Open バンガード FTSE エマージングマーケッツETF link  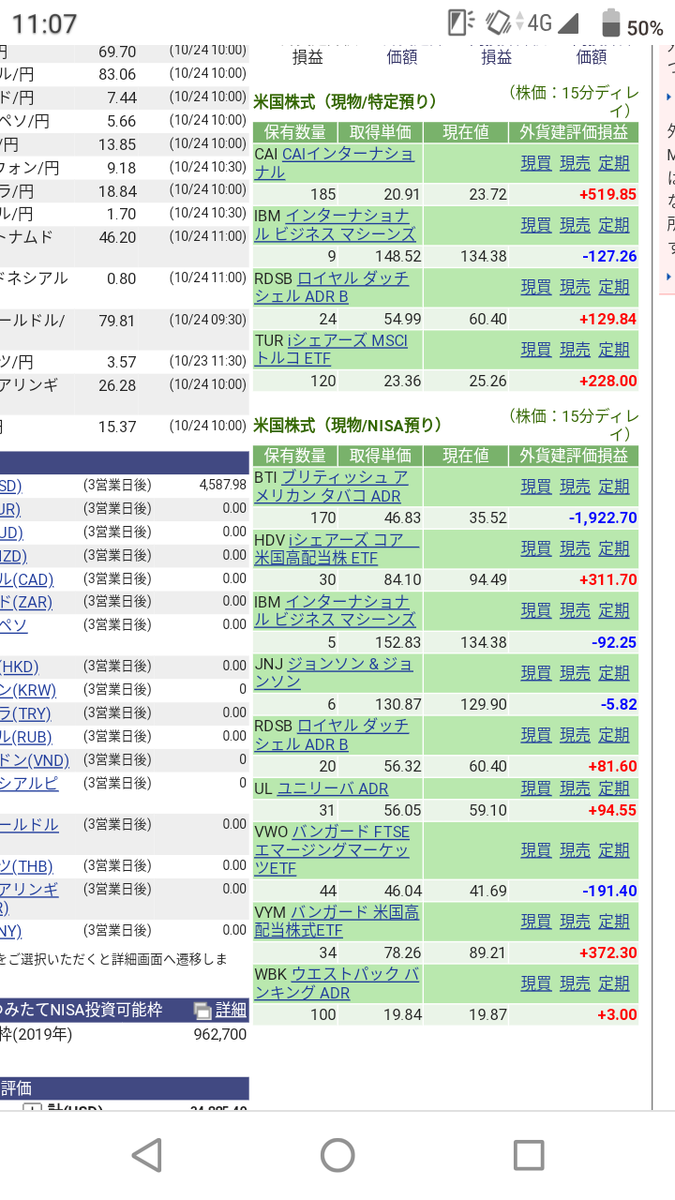(x=333, y=850)
